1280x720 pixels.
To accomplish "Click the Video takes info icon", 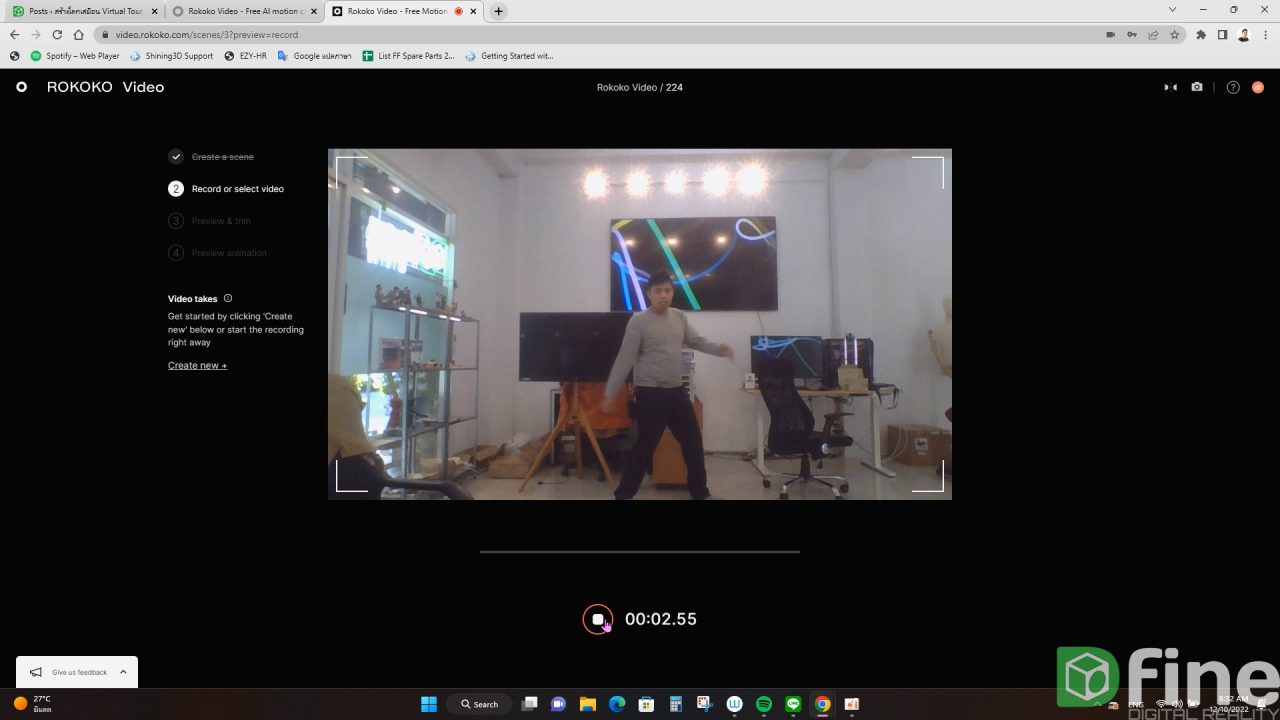I will click(228, 298).
